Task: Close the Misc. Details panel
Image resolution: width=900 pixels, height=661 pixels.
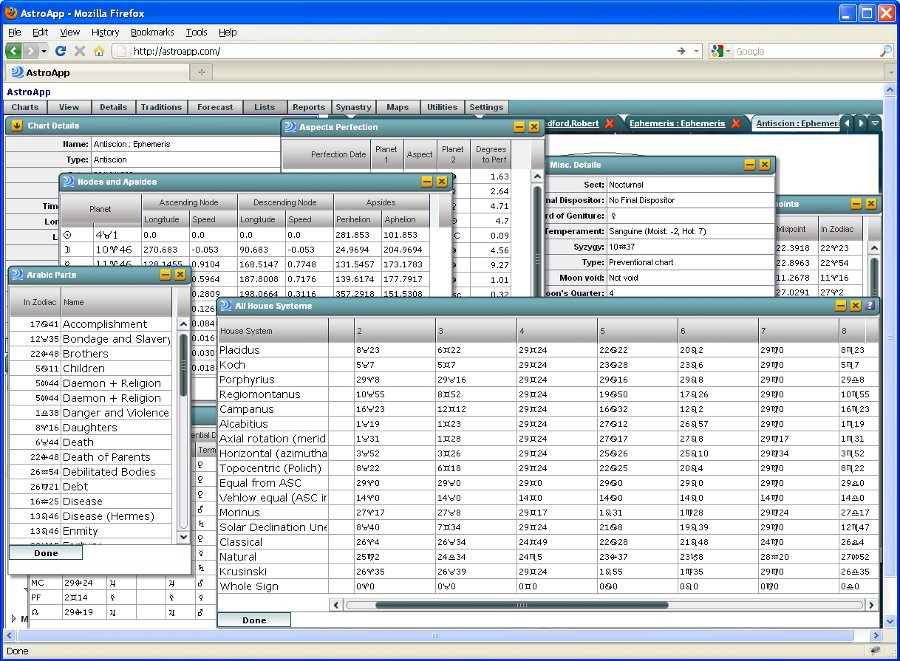Action: 764,164
